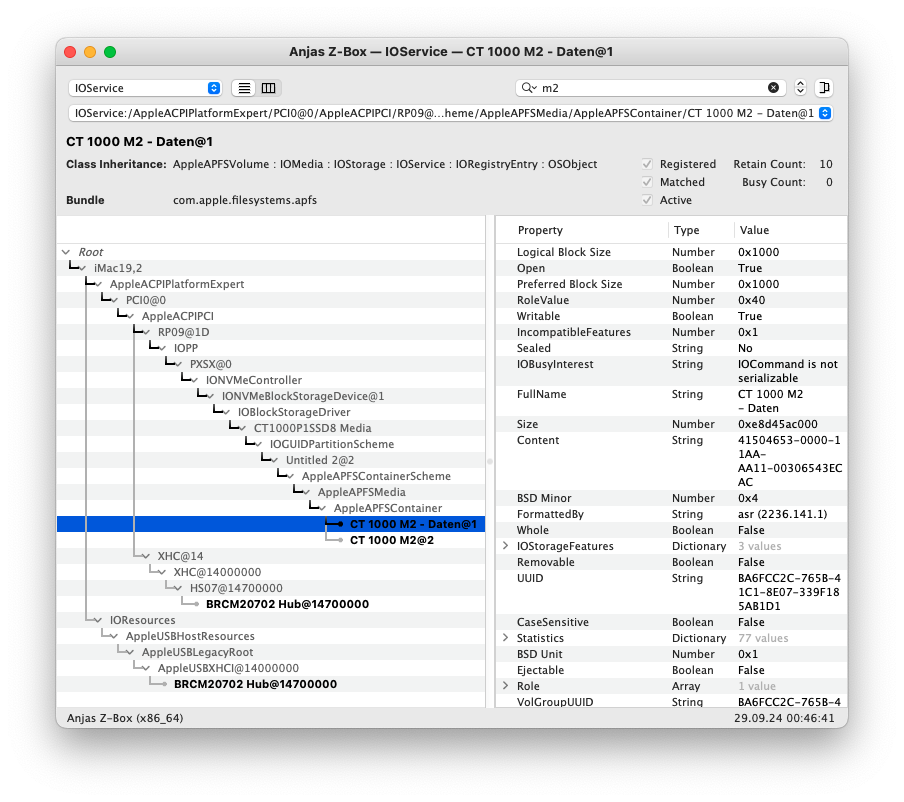Collapse the IONVMeController node
This screenshot has height=802, width=904.
tap(194, 380)
